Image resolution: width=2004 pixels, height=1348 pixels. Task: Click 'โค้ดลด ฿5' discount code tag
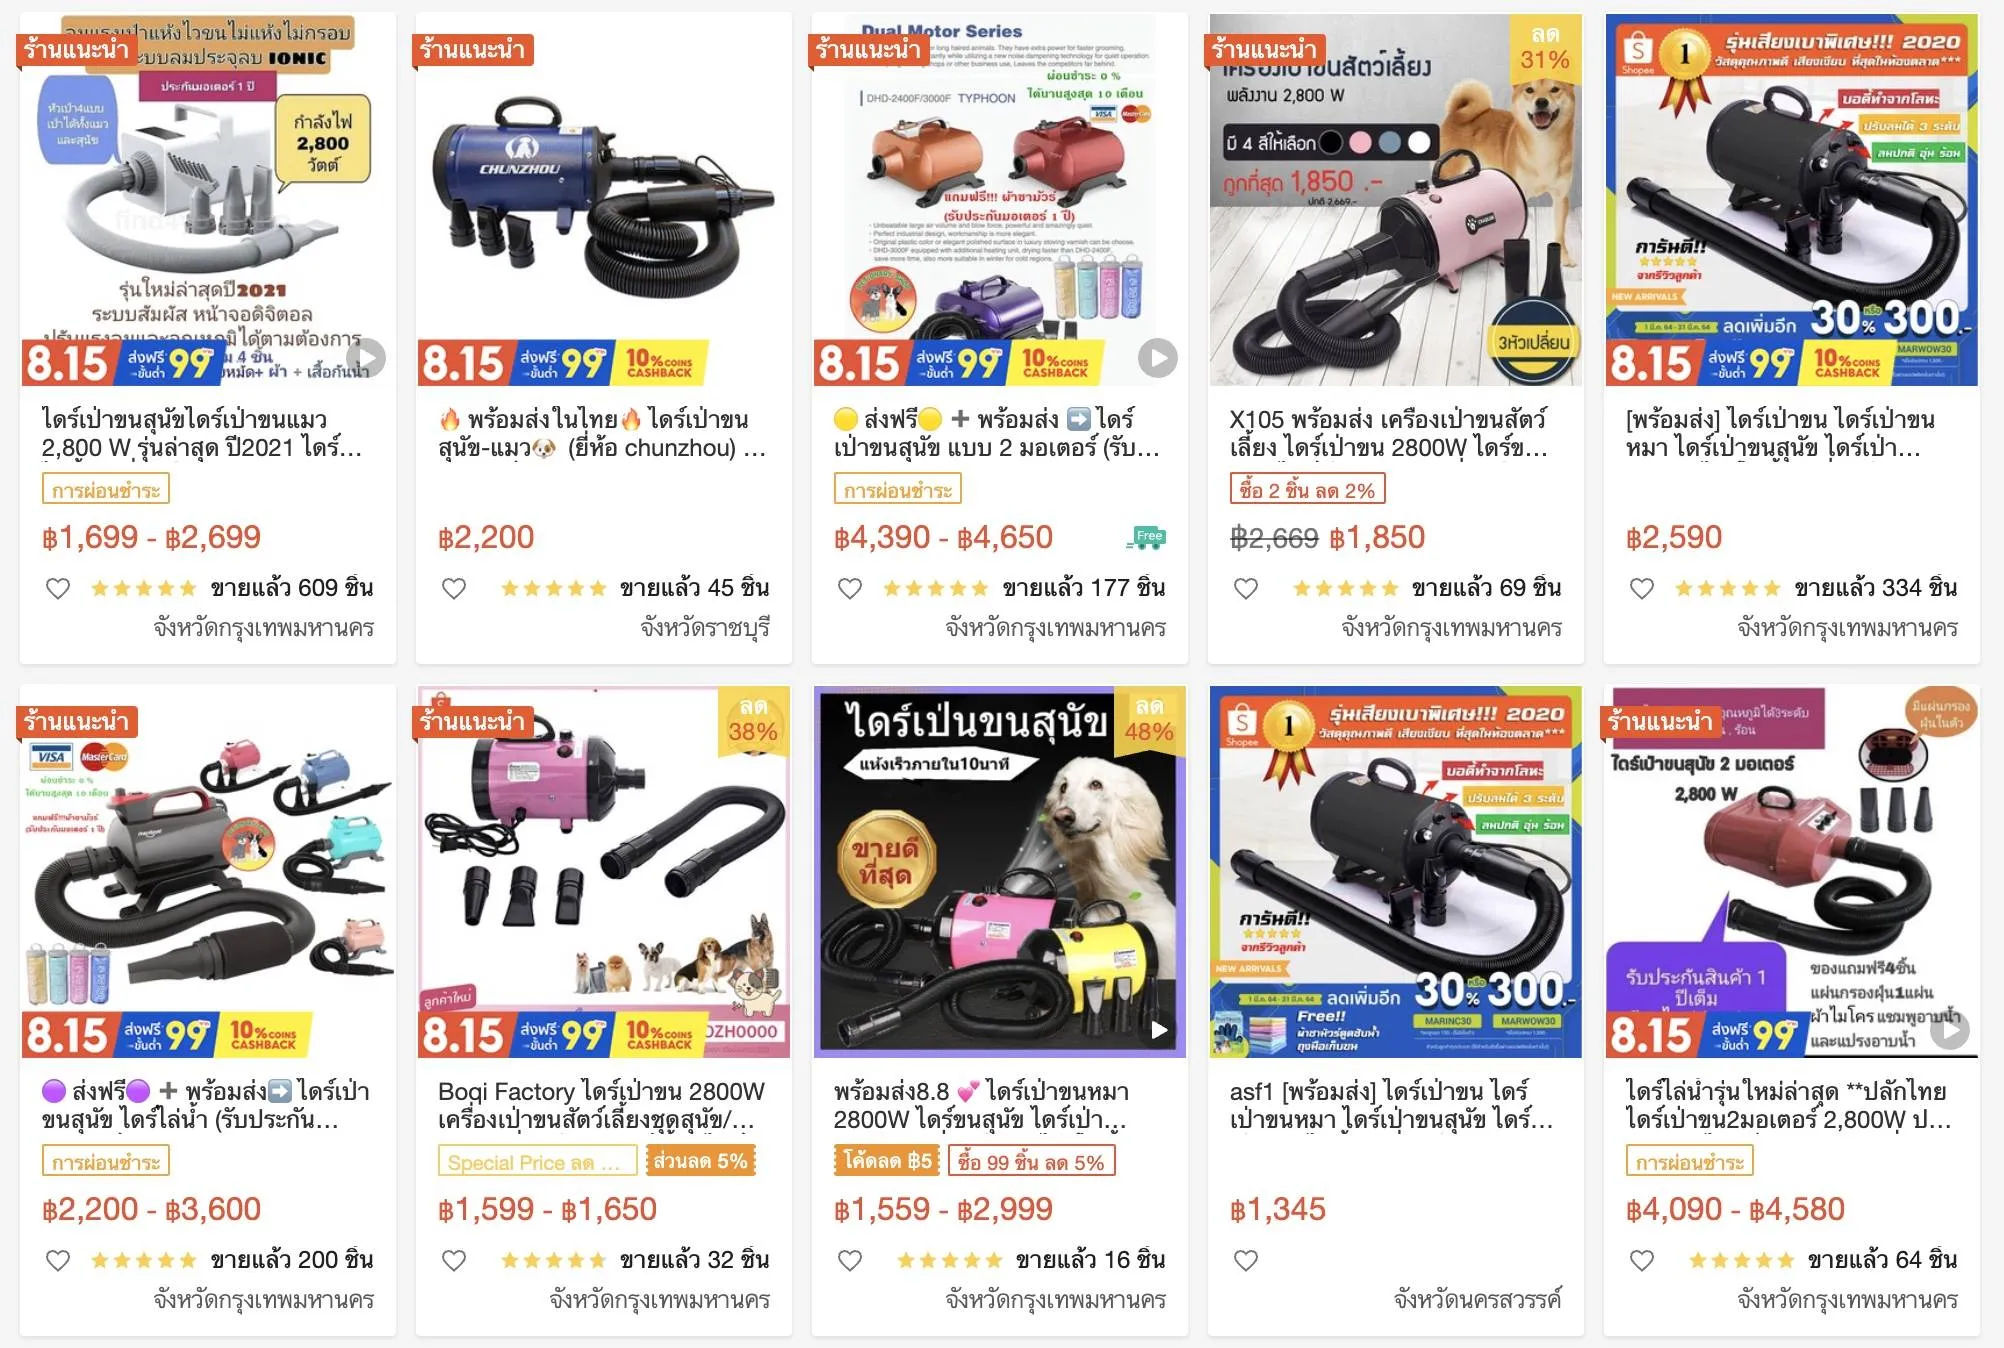point(888,1161)
